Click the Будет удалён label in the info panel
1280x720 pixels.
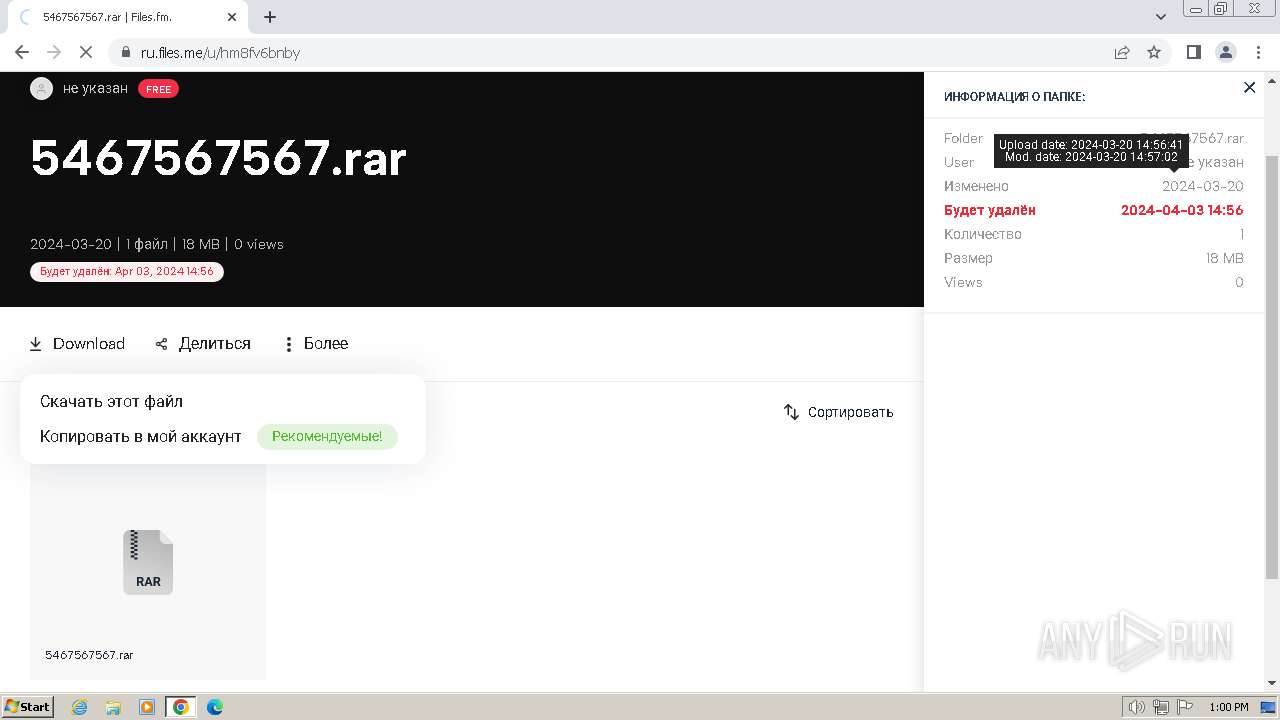[990, 210]
